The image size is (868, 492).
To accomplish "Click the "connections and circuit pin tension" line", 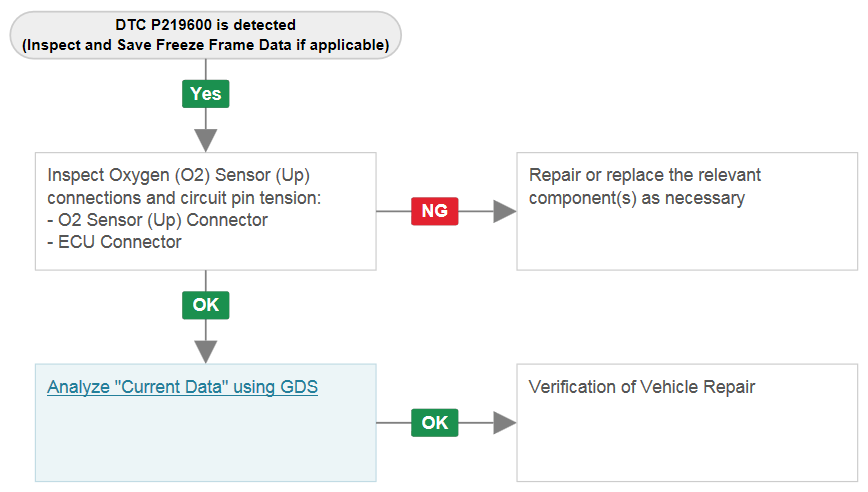I will [184, 198].
